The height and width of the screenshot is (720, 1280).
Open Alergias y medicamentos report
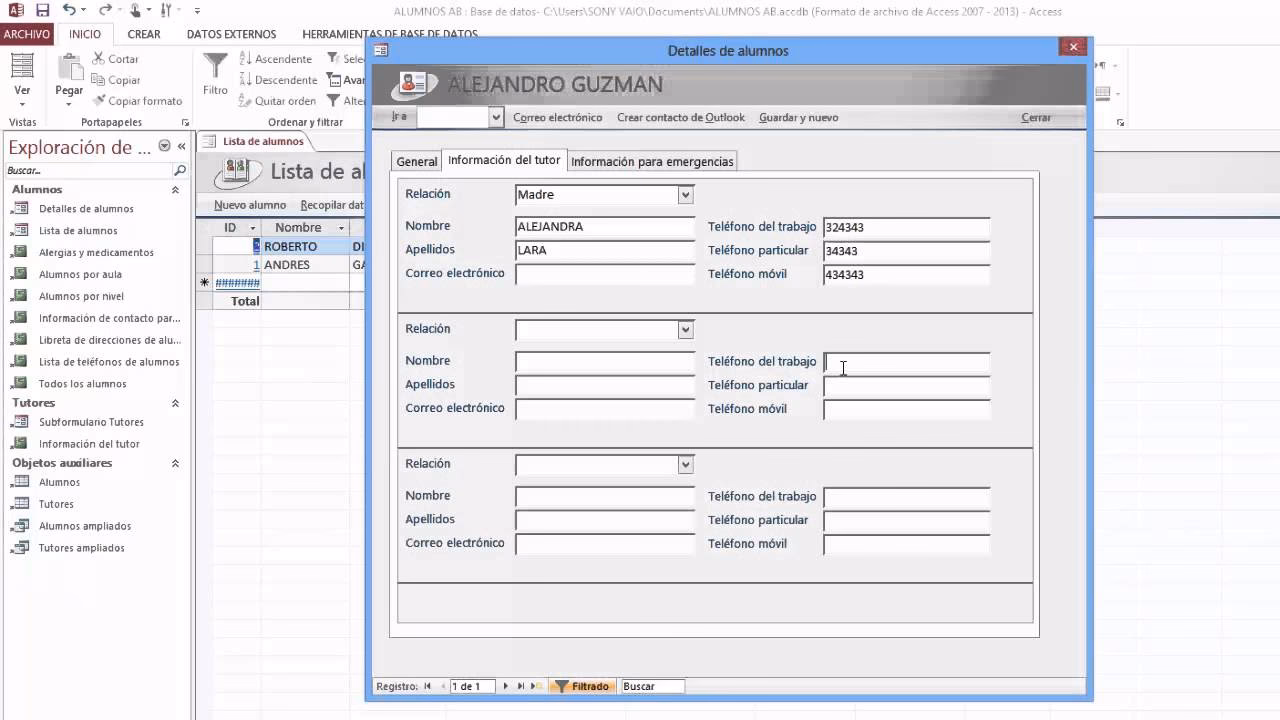tap(96, 253)
